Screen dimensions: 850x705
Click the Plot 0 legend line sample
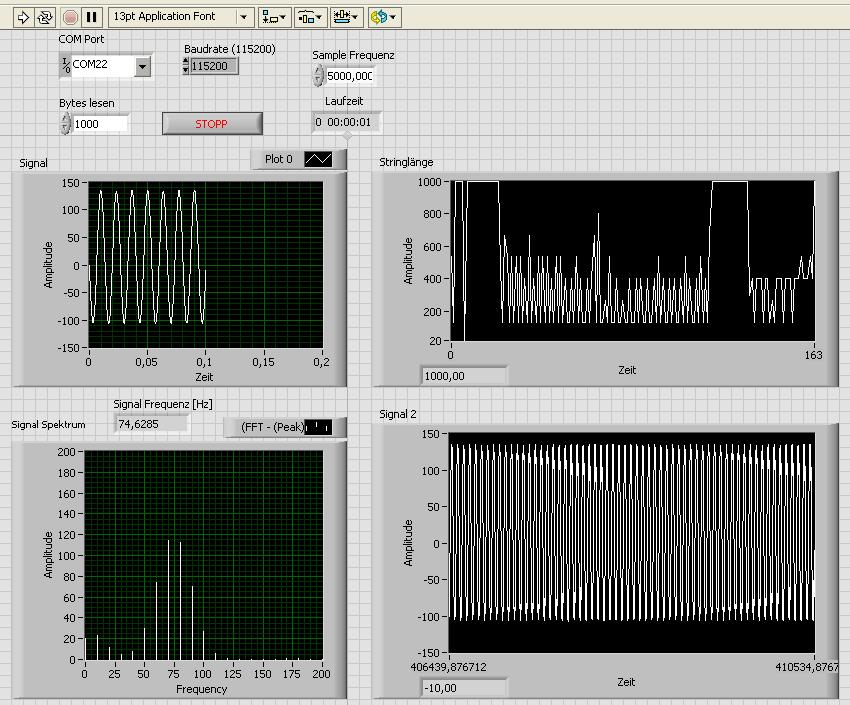tap(319, 159)
